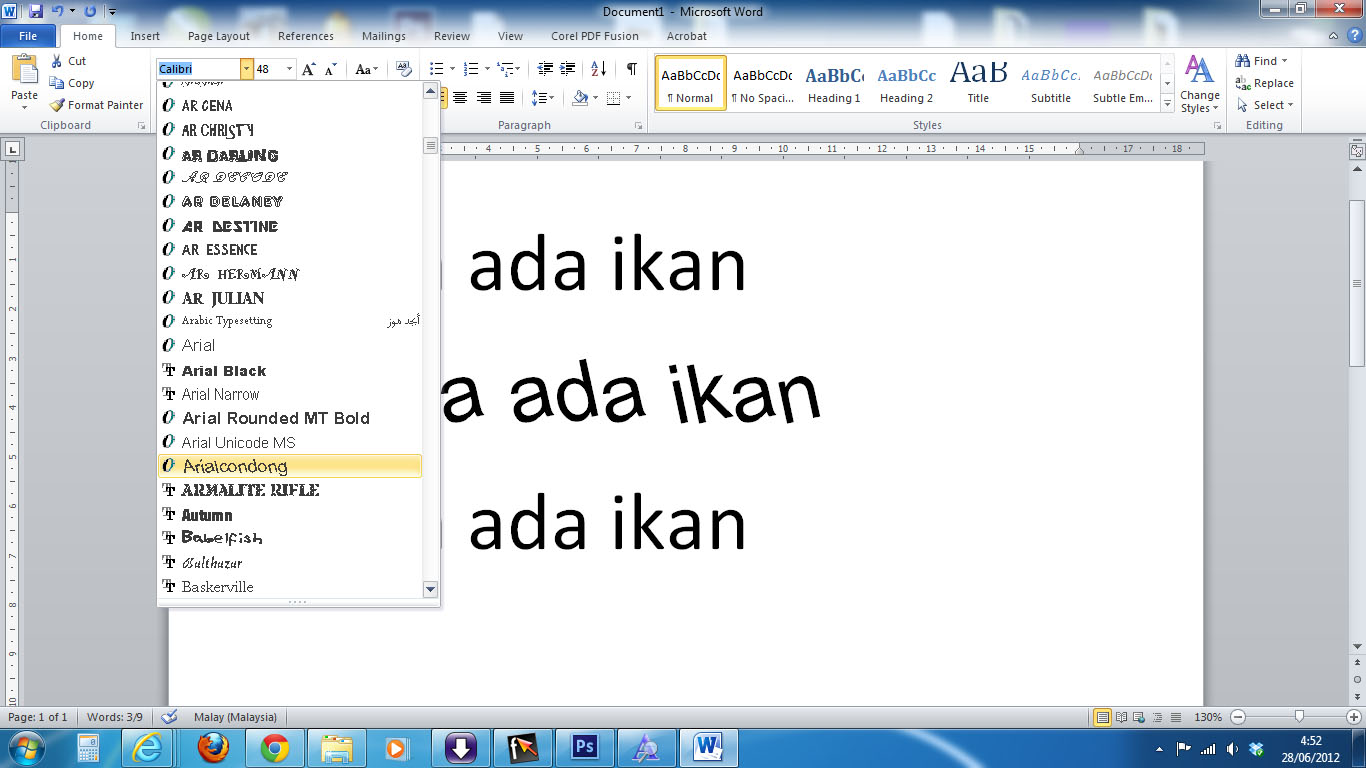Click the Sort A-Z icon
This screenshot has height=768, width=1366.
tap(598, 69)
